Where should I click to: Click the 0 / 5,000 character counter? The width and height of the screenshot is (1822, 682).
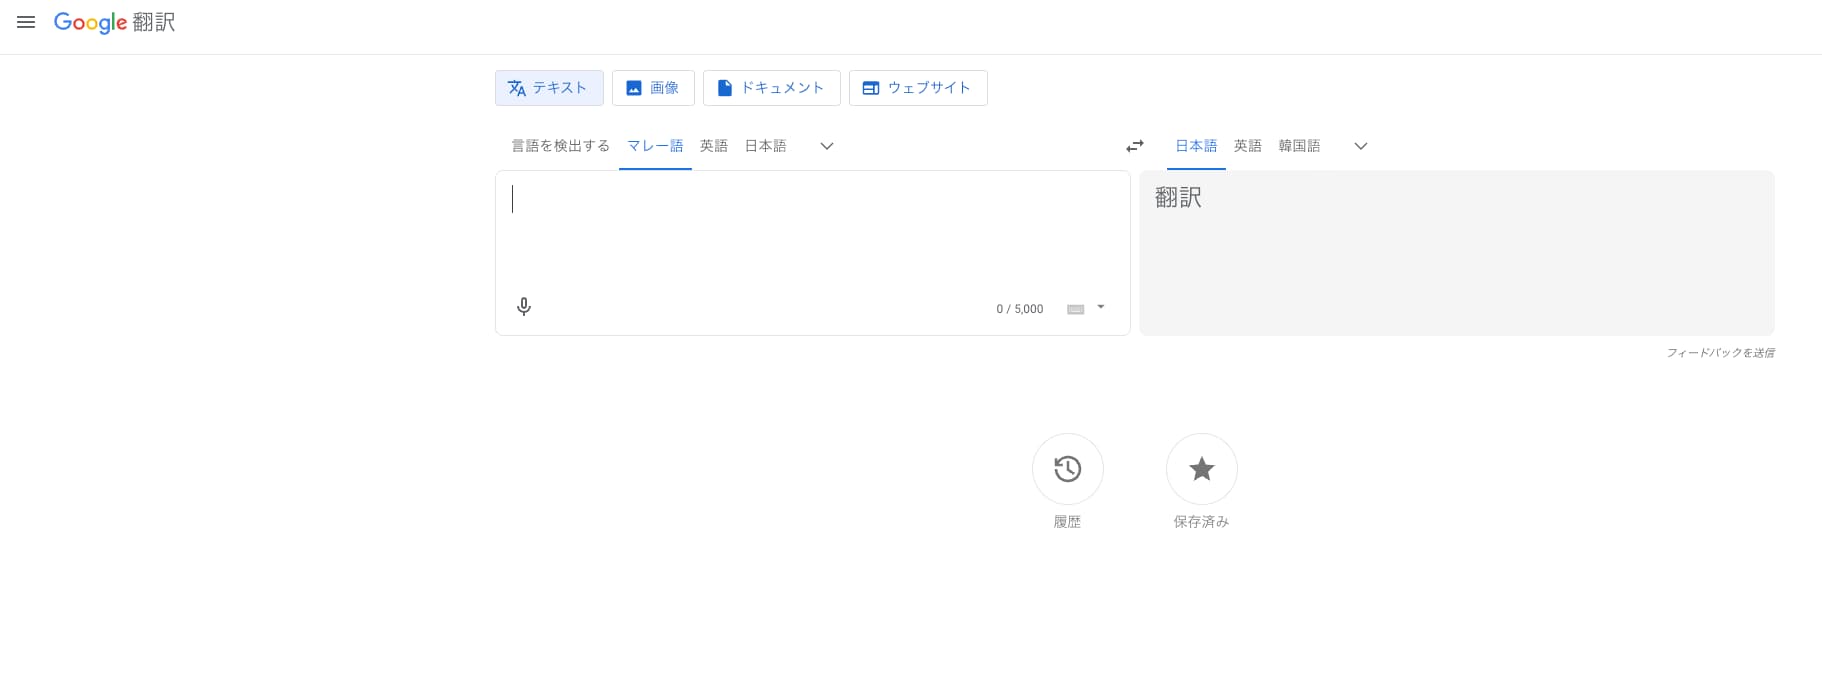tap(1020, 309)
